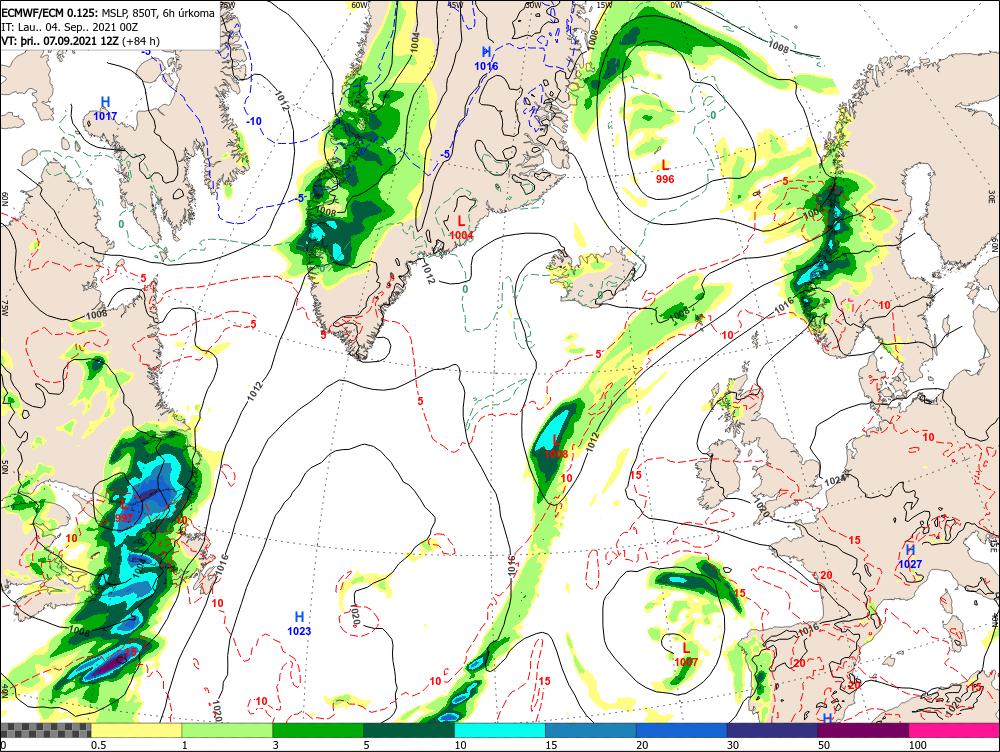Viewport: 1000px width, 752px height.
Task: Click the royal blue 20–30 legend swatch
Action: click(x=682, y=730)
